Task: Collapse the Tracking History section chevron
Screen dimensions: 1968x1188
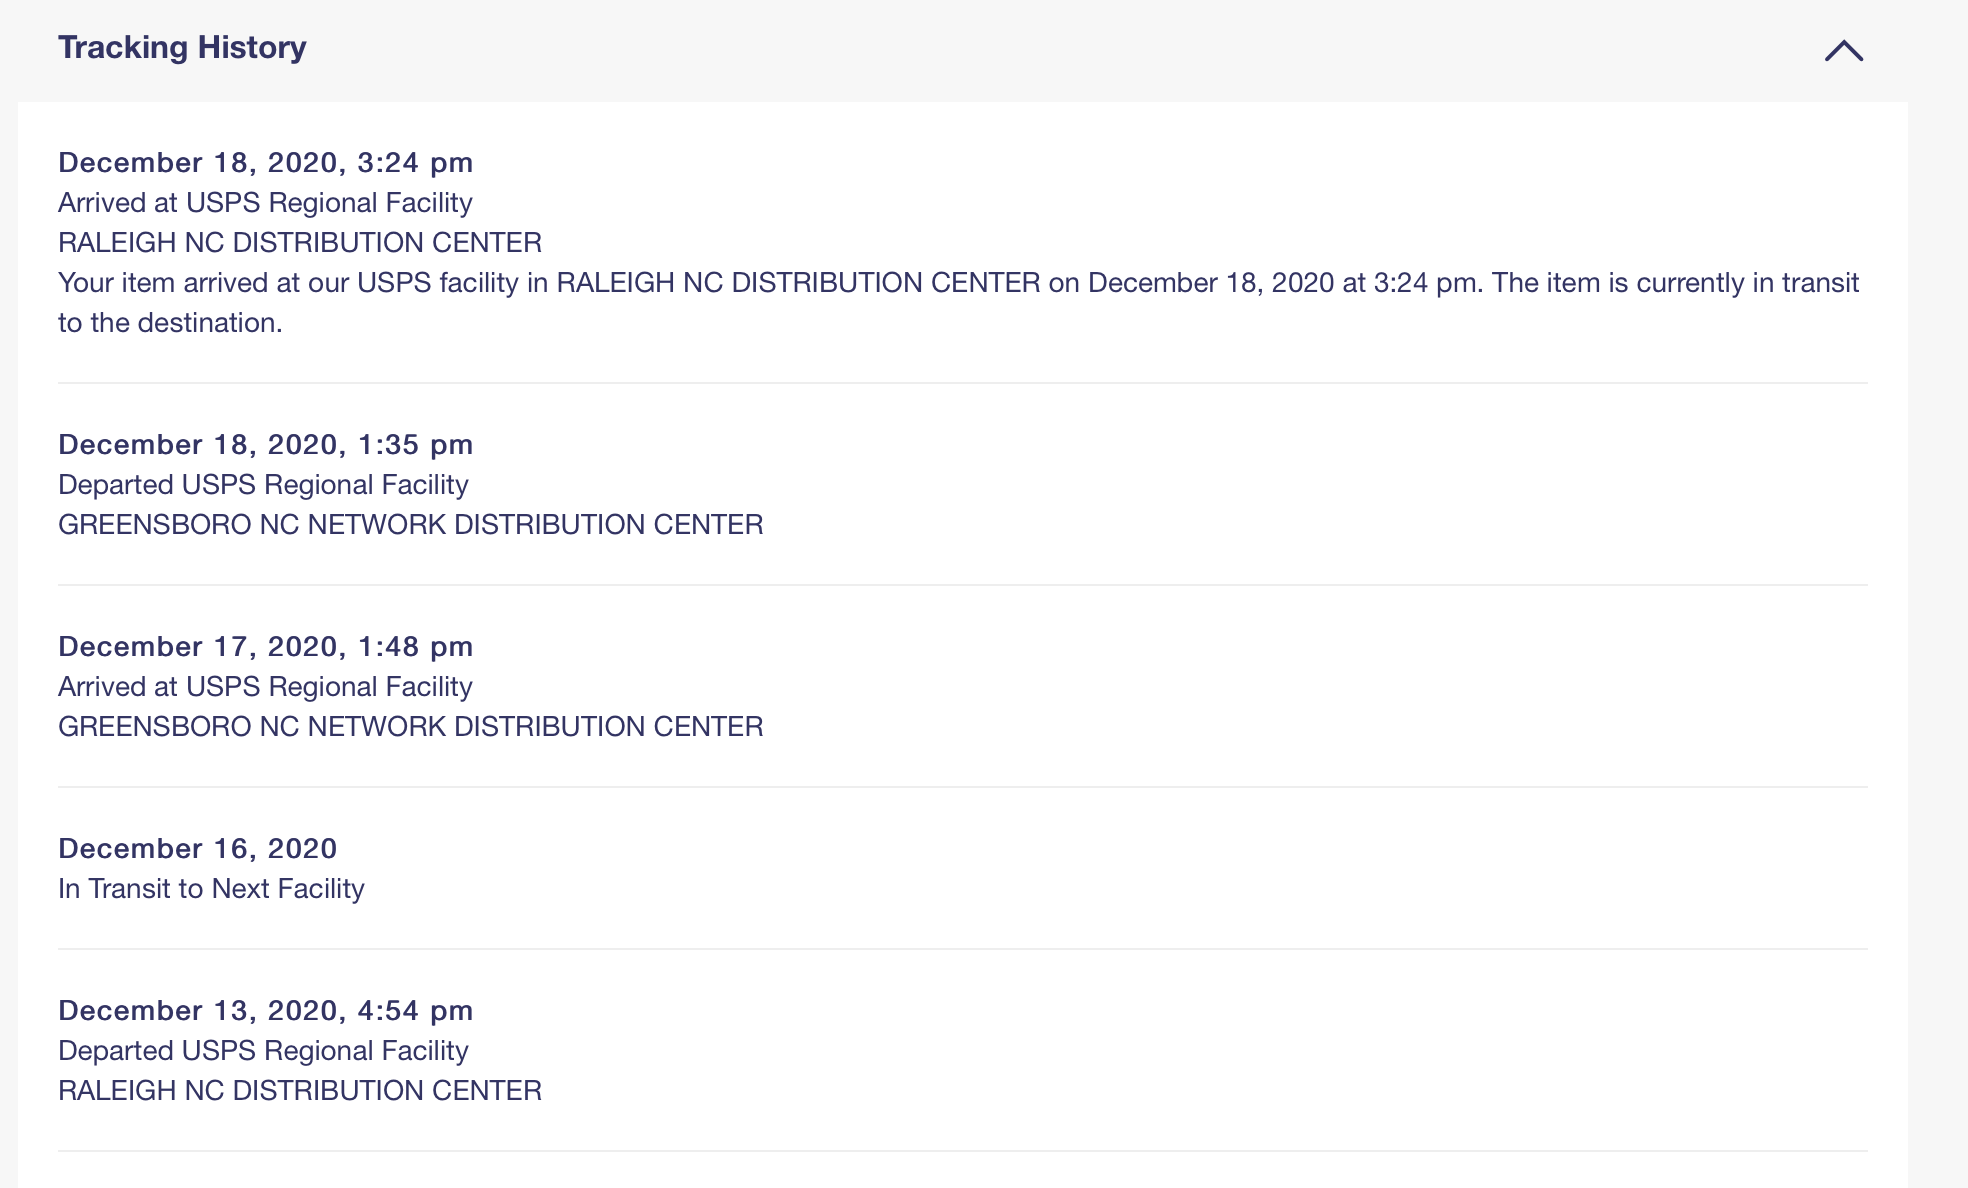Action: click(x=1843, y=50)
